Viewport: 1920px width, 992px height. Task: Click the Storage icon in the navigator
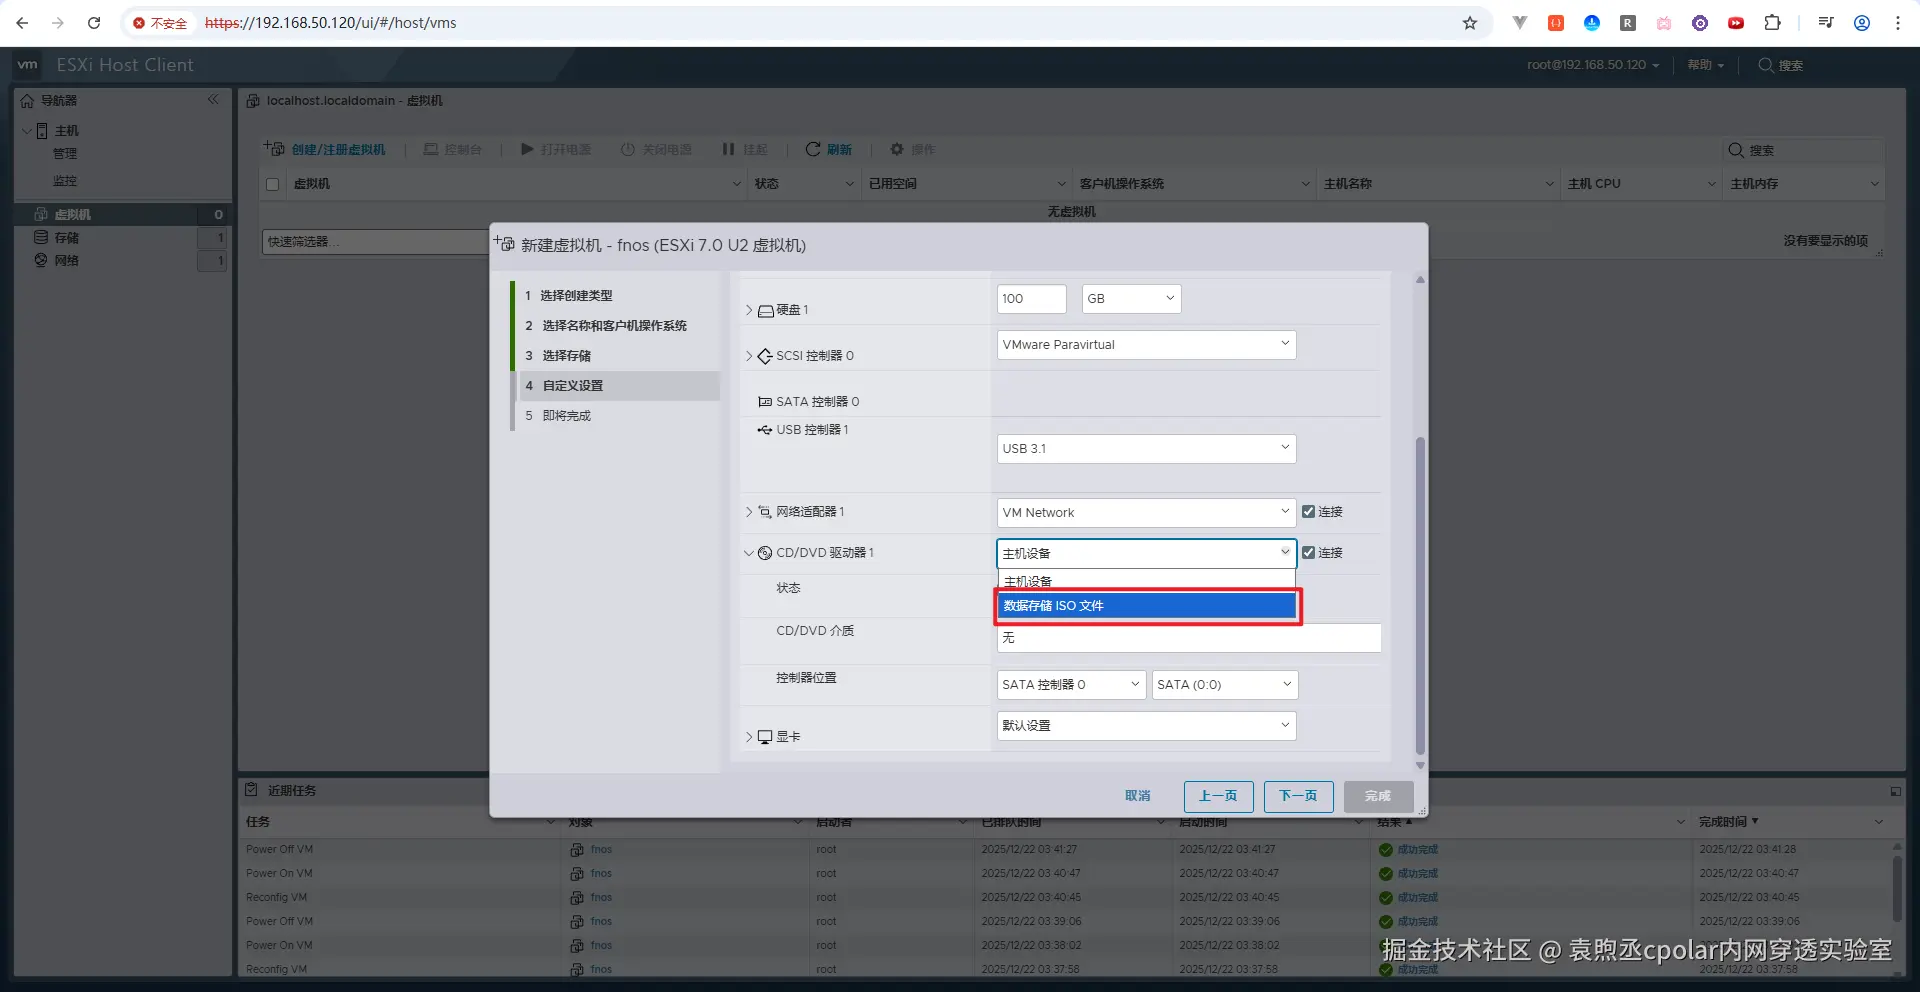[x=41, y=237]
